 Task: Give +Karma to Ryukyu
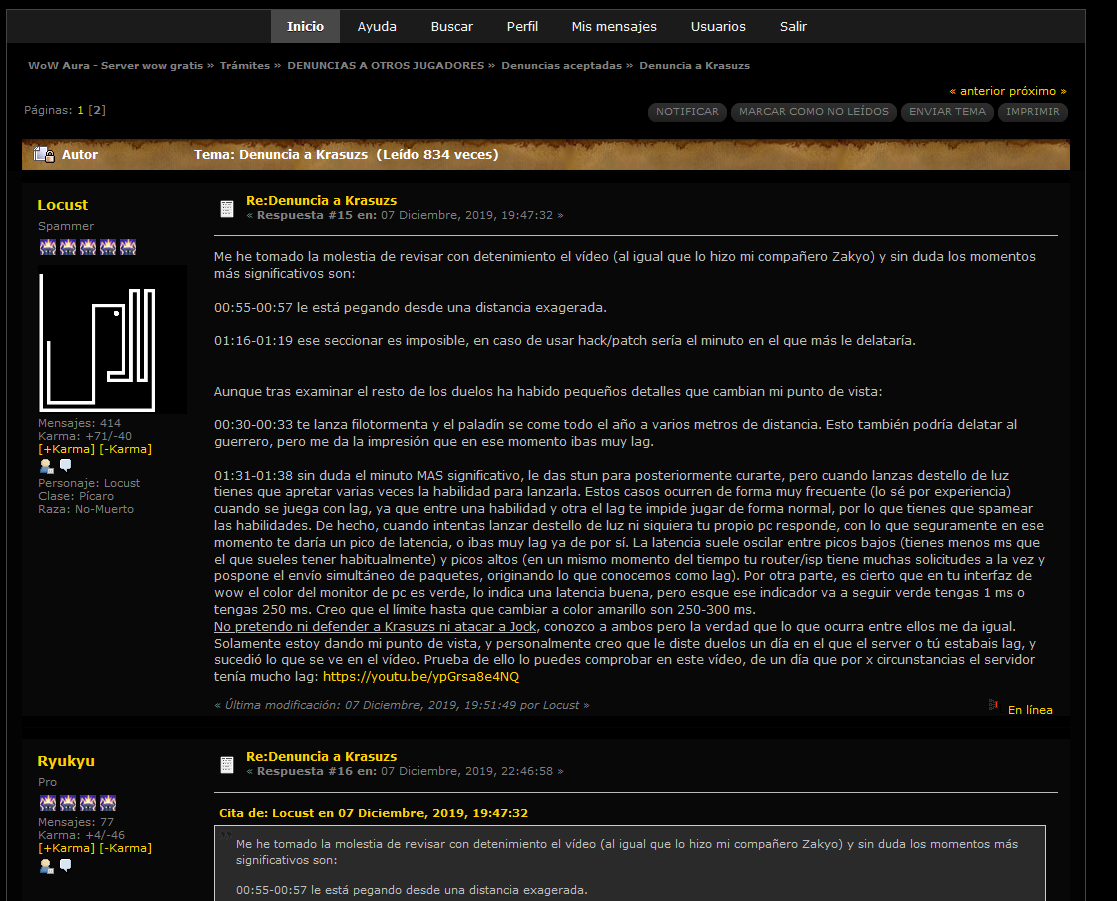point(66,848)
